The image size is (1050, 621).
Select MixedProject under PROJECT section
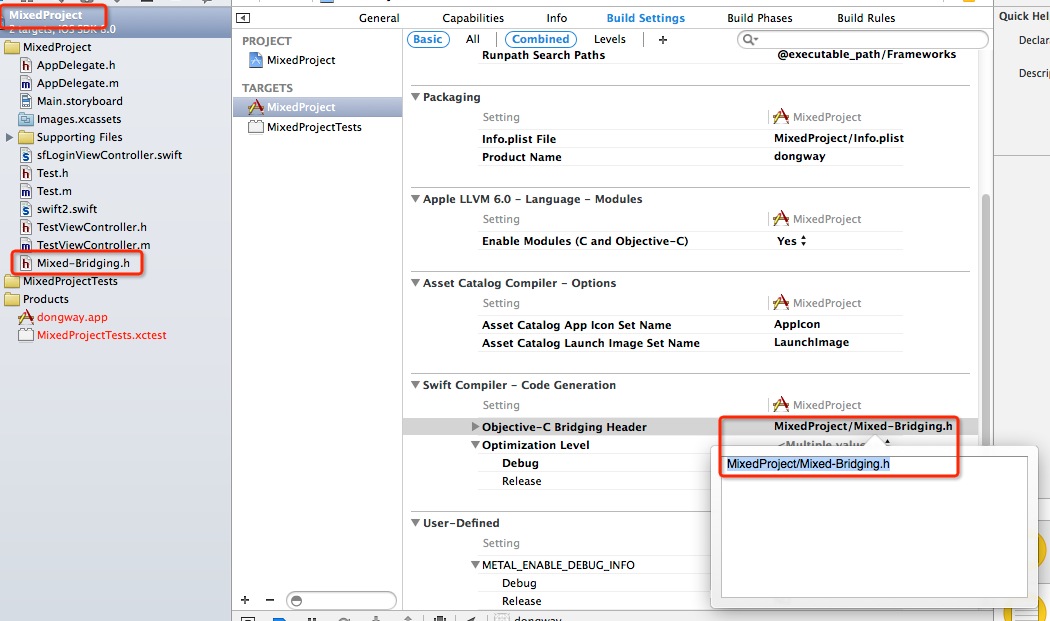point(301,60)
